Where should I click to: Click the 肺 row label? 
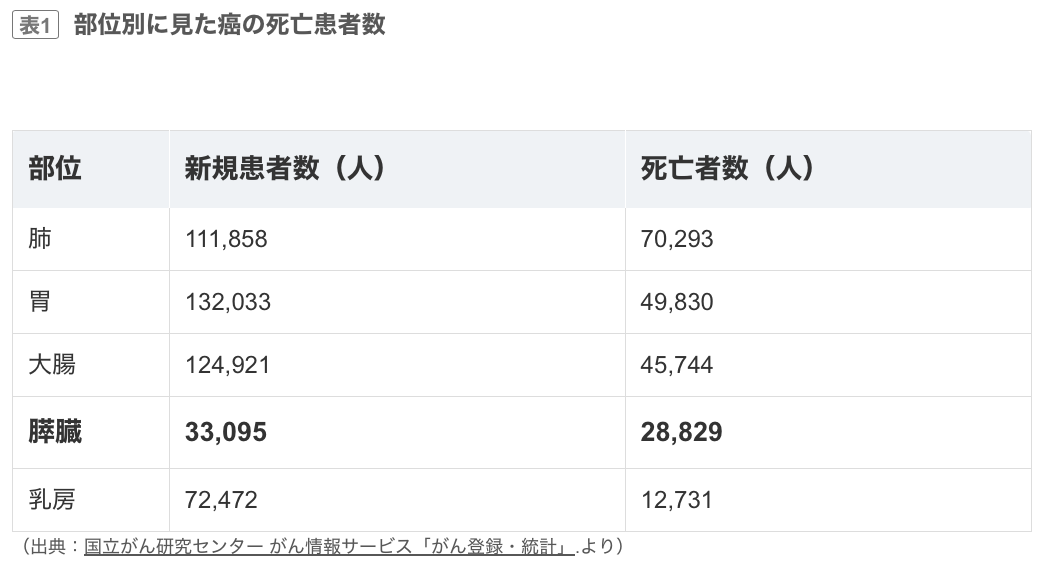click(40, 239)
